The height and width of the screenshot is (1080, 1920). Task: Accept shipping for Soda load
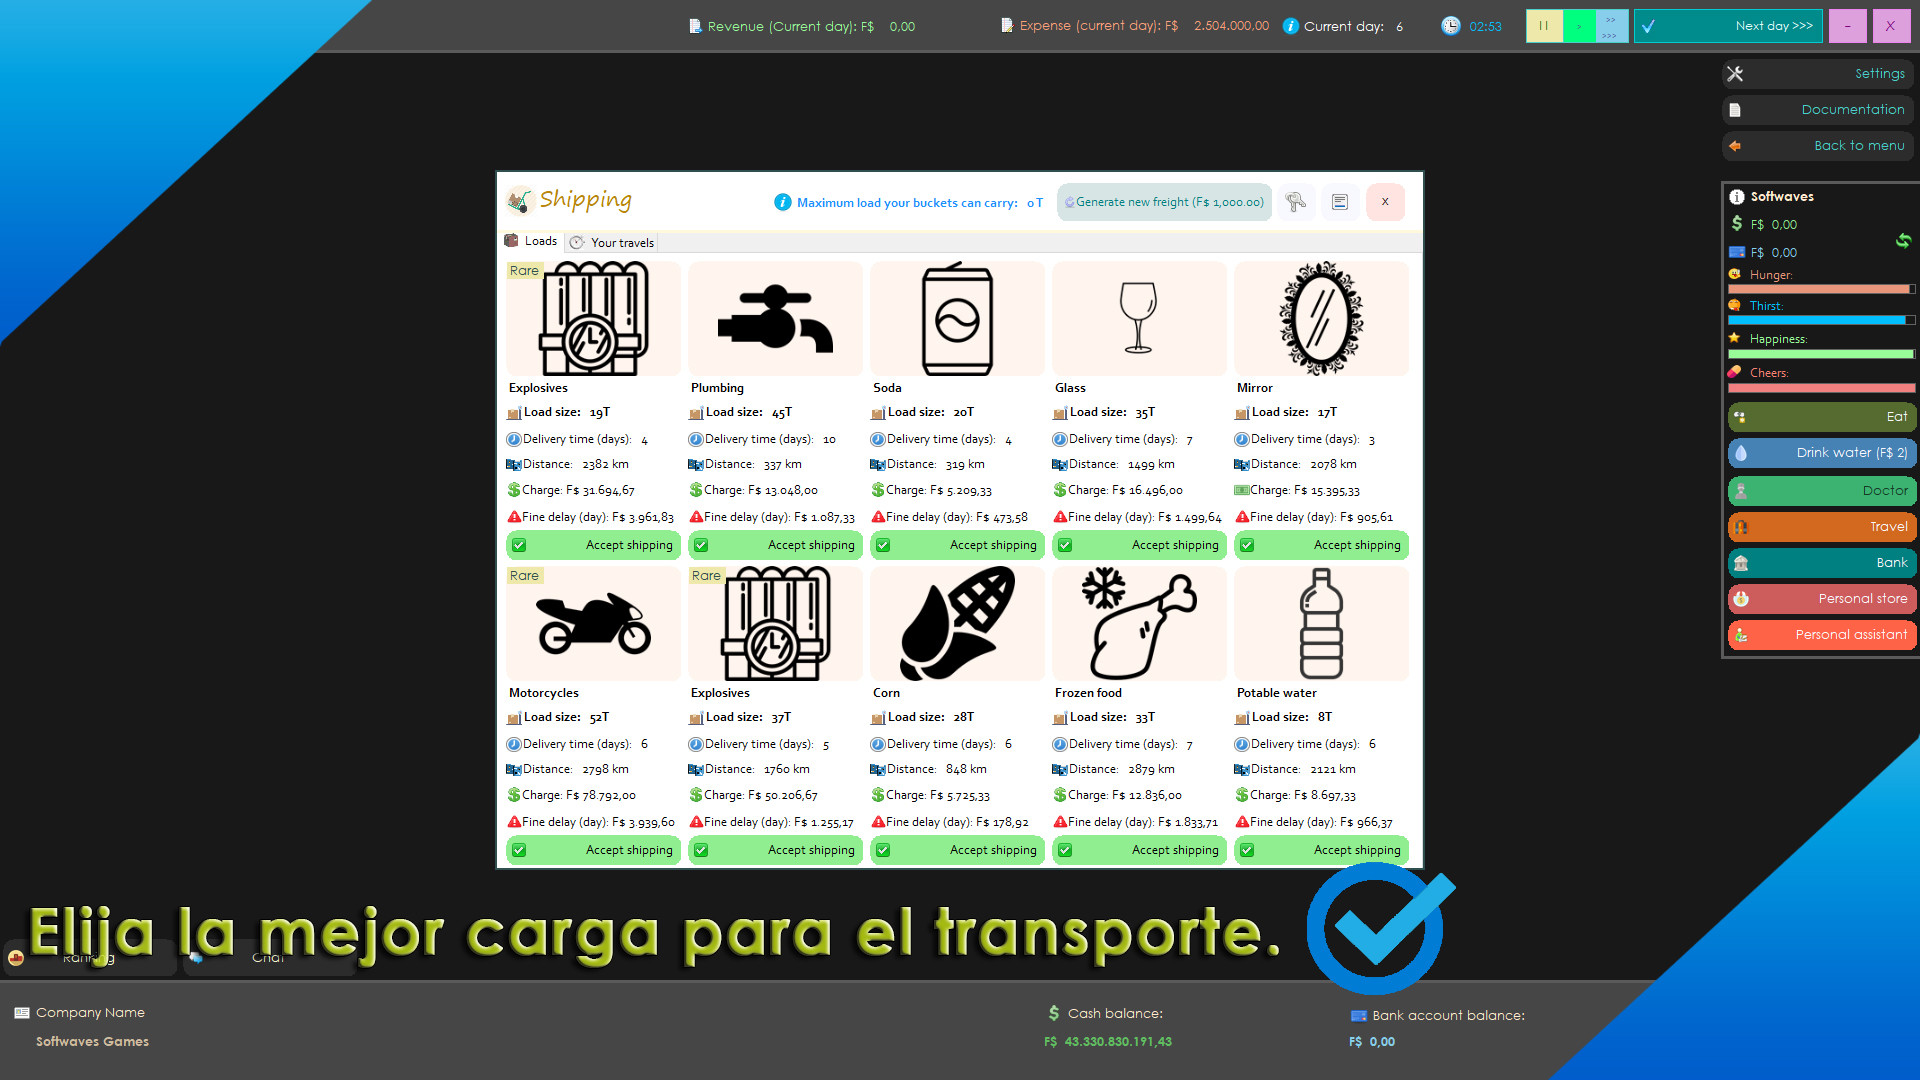click(957, 545)
